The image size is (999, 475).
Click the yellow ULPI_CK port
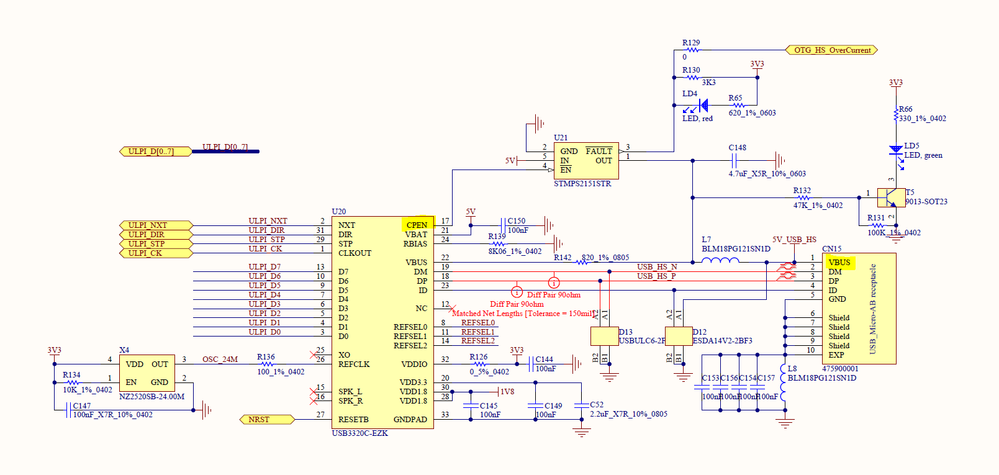[155, 253]
